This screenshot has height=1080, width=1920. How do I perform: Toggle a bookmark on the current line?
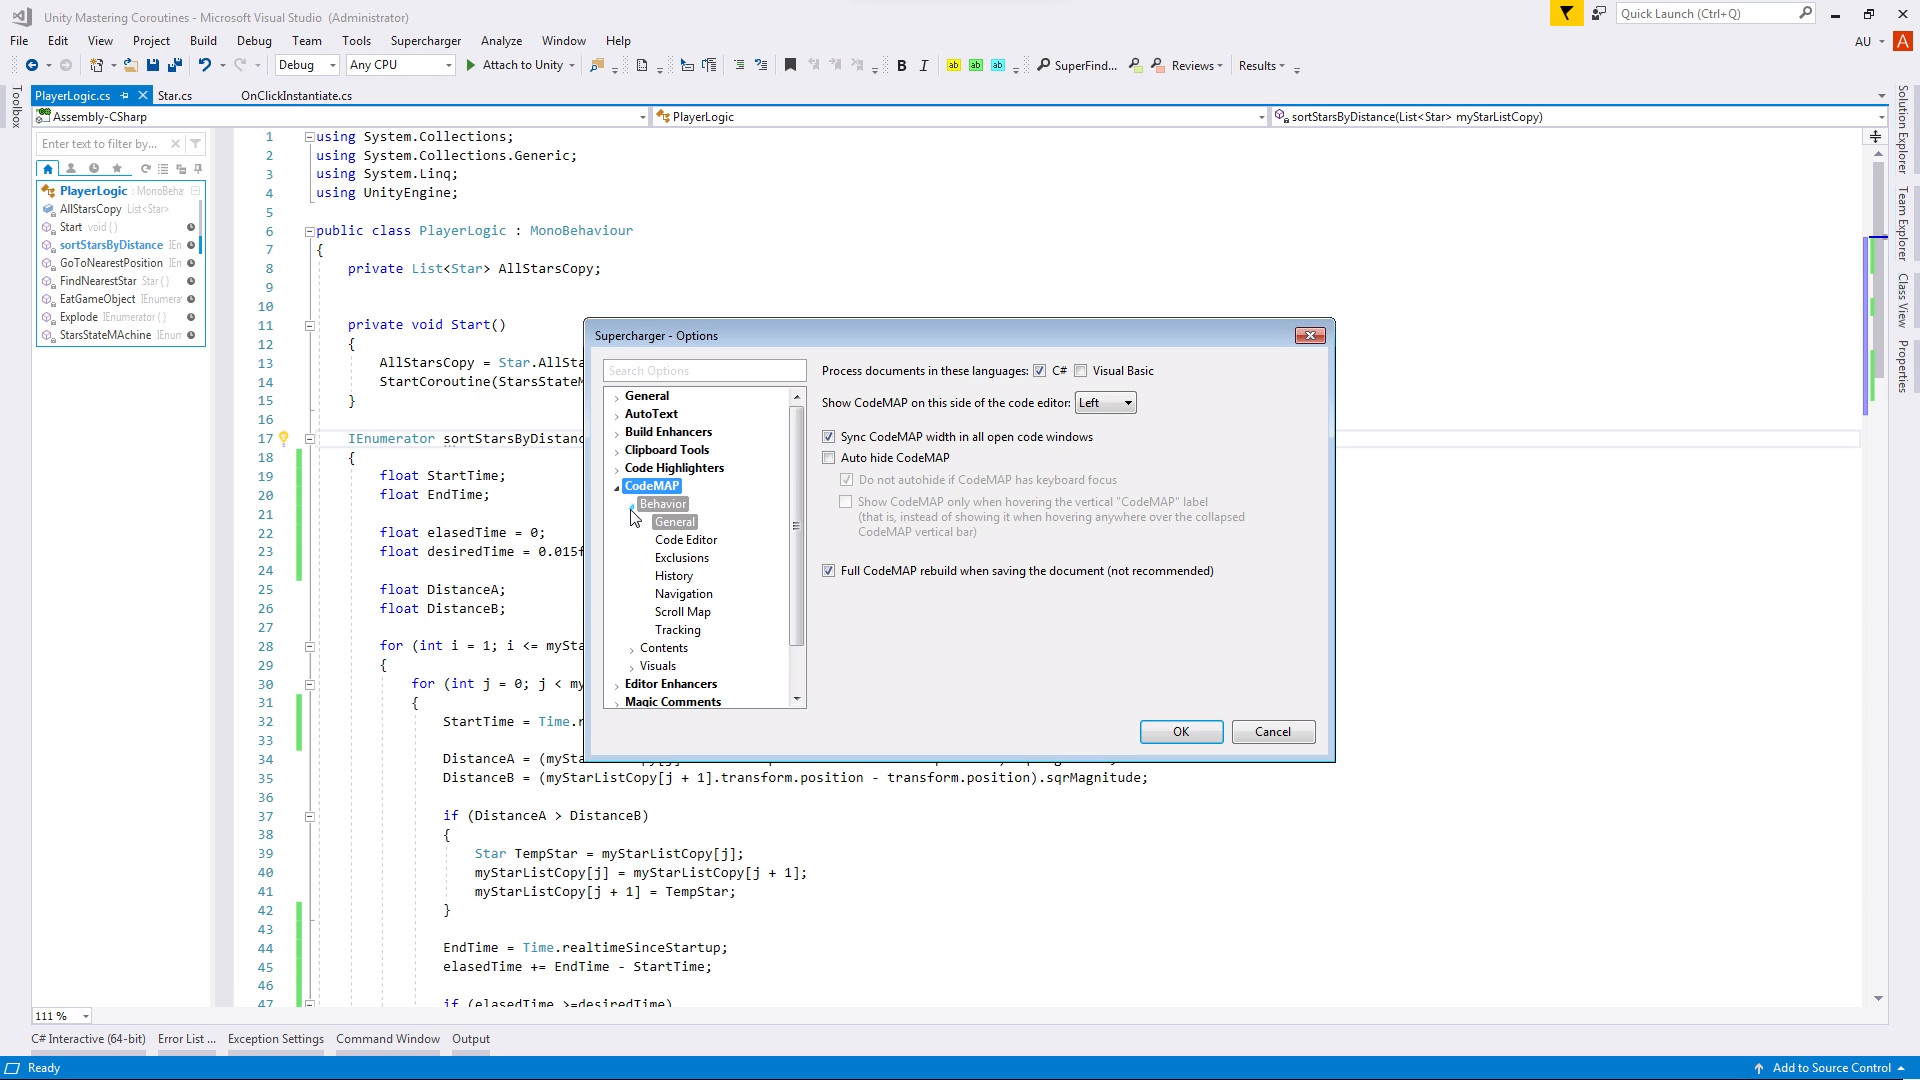(x=790, y=64)
